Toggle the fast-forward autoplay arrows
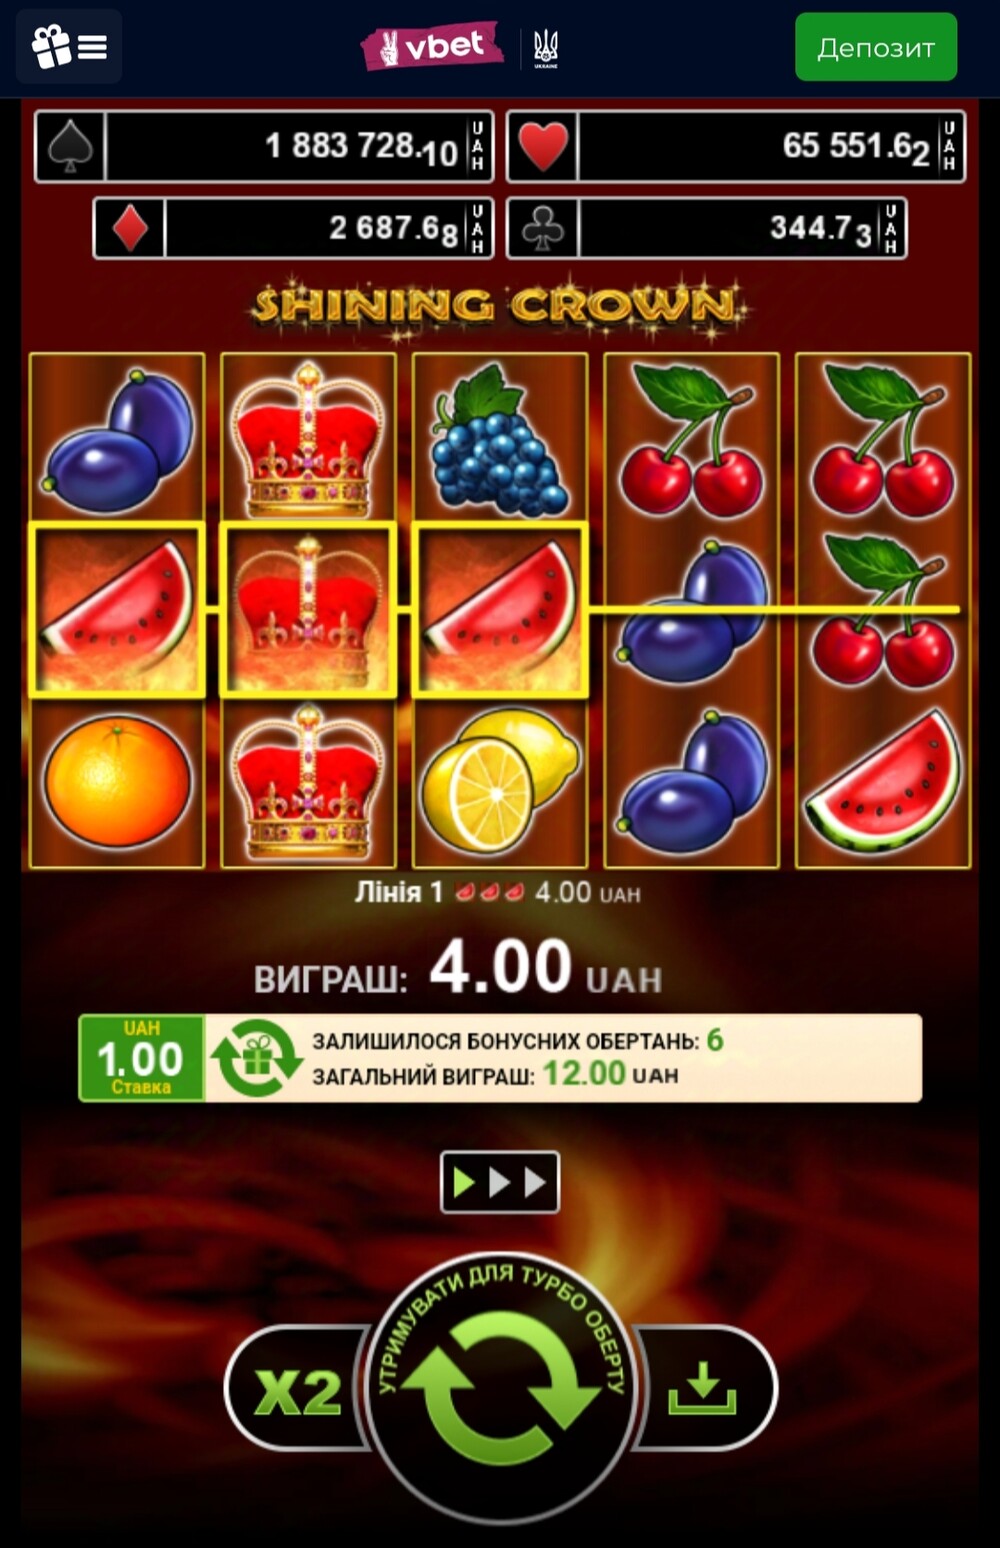 coord(500,1183)
